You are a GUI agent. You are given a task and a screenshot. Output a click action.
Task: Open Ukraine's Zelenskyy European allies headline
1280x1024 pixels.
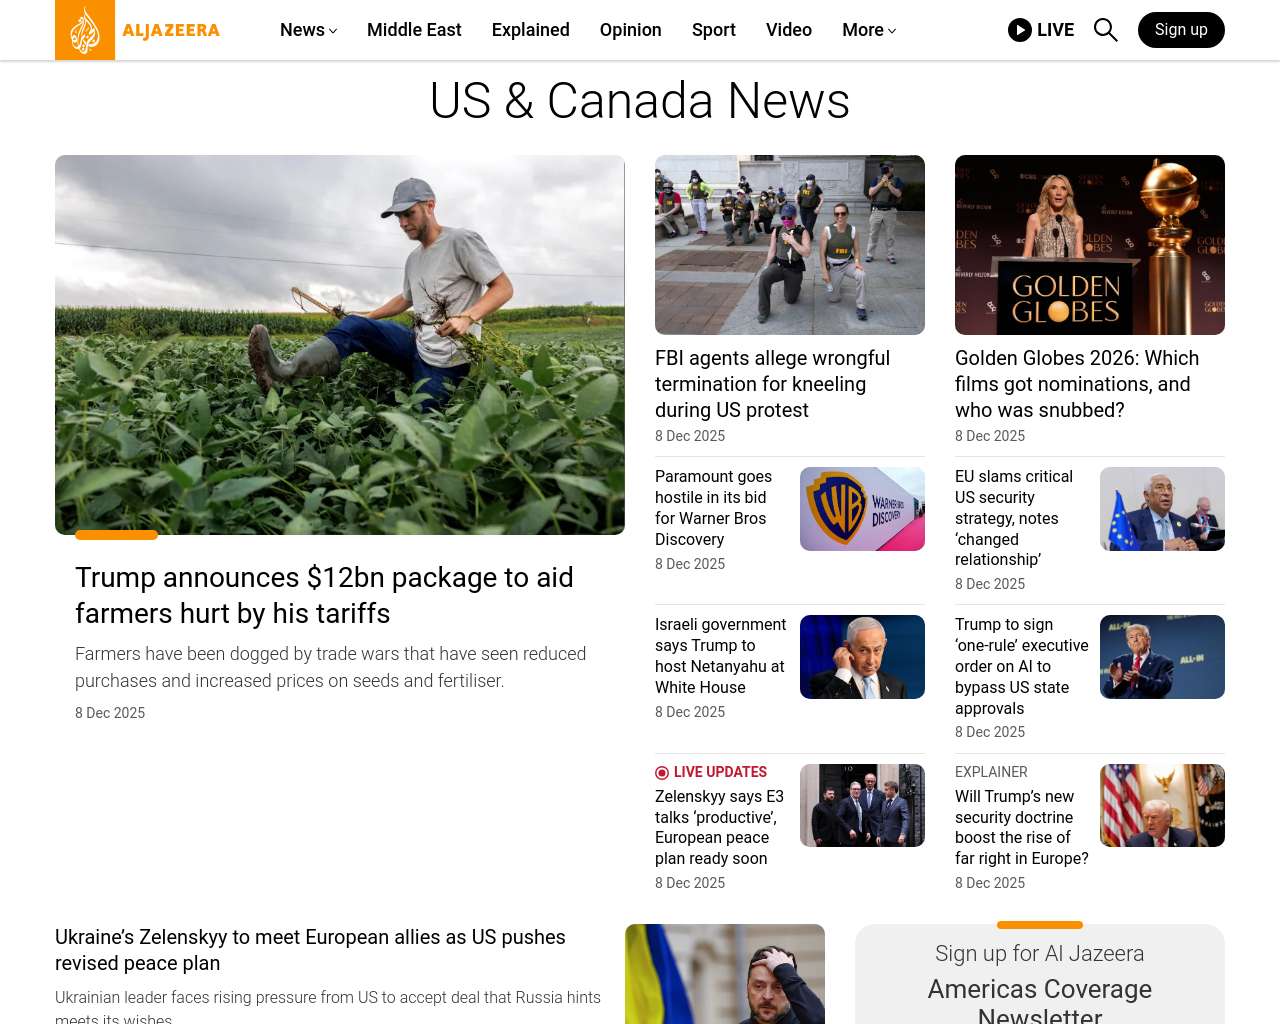click(310, 950)
